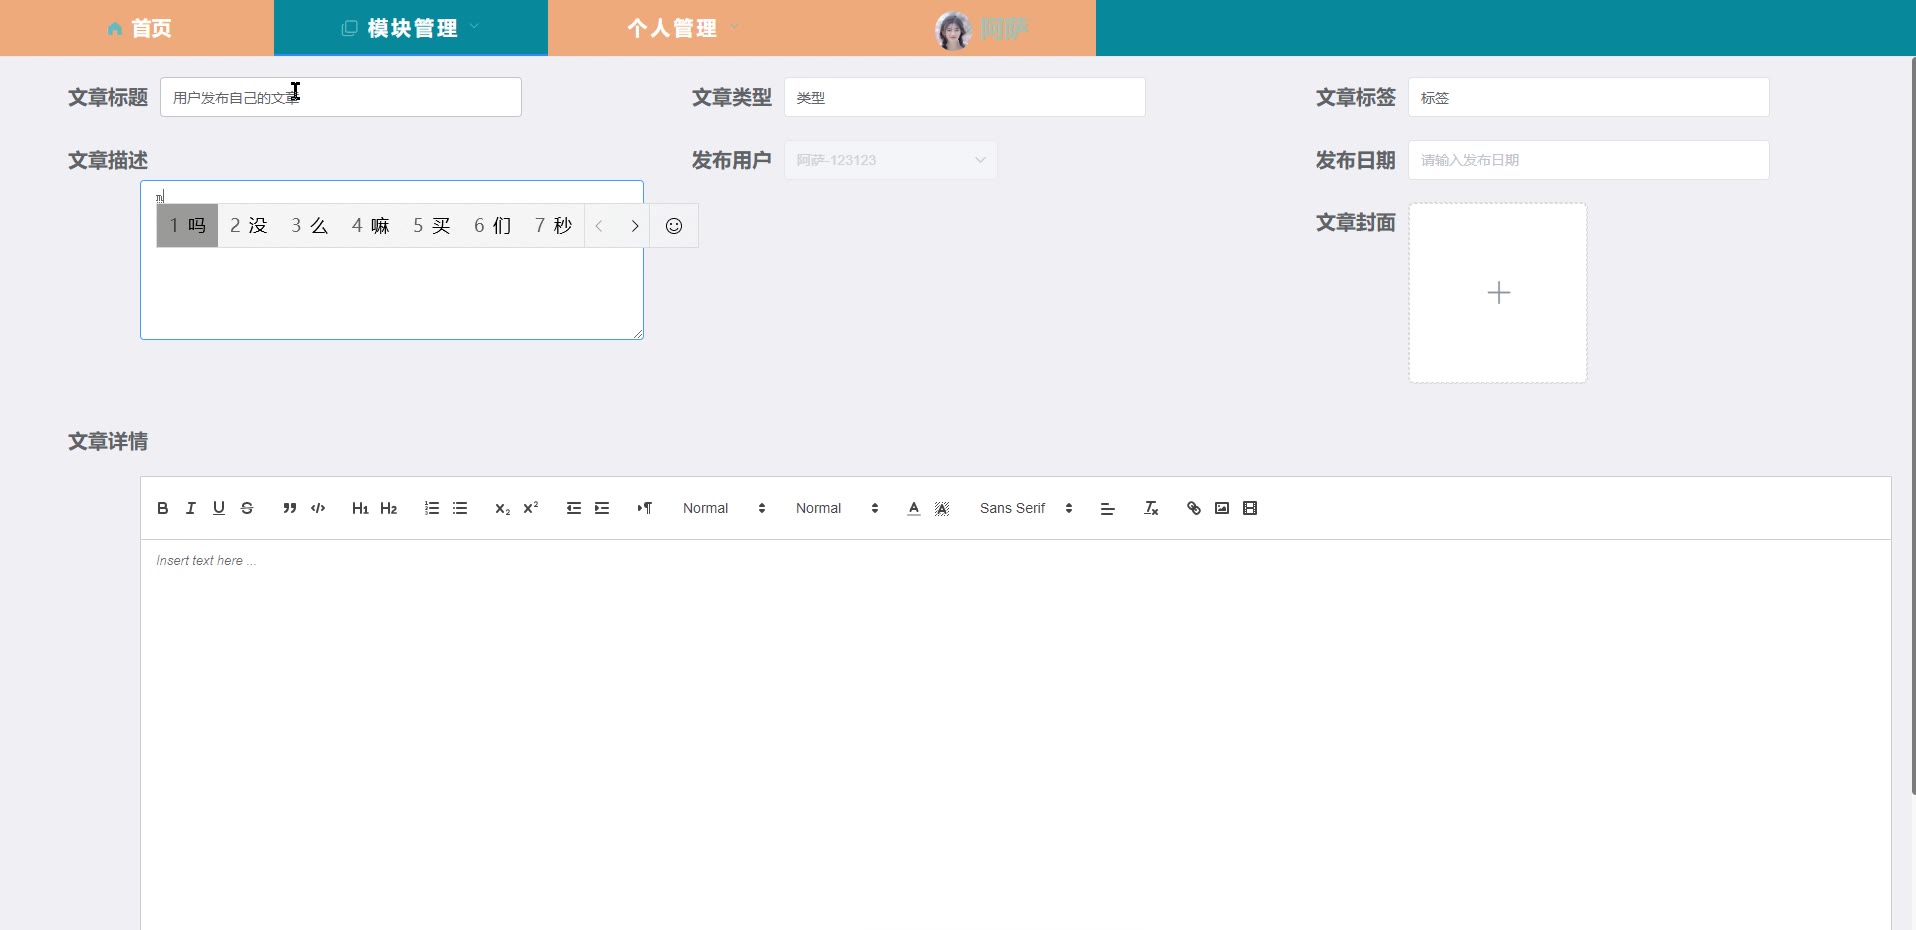Focus the 文章标题 input field
This screenshot has width=1916, height=930.
341,97
